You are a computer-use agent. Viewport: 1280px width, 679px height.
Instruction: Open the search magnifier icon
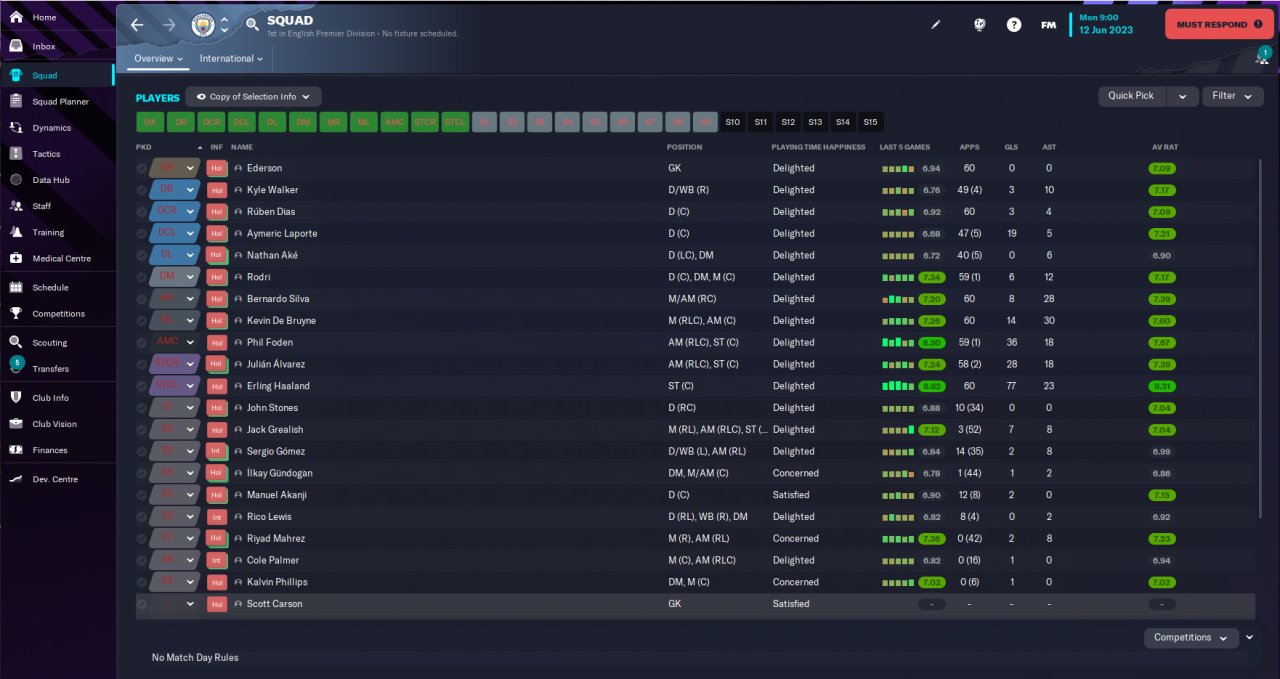click(252, 25)
